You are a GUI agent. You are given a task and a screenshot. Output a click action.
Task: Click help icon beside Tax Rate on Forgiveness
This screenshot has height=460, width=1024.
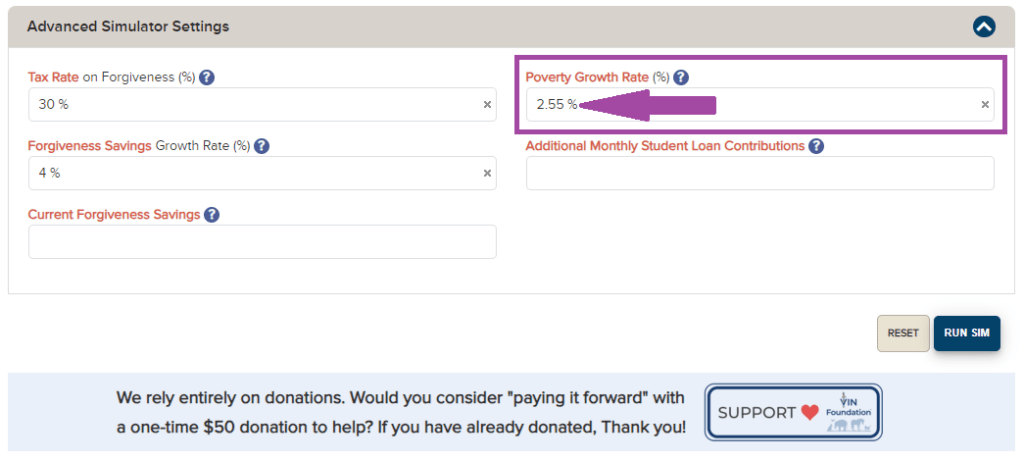pos(207,77)
